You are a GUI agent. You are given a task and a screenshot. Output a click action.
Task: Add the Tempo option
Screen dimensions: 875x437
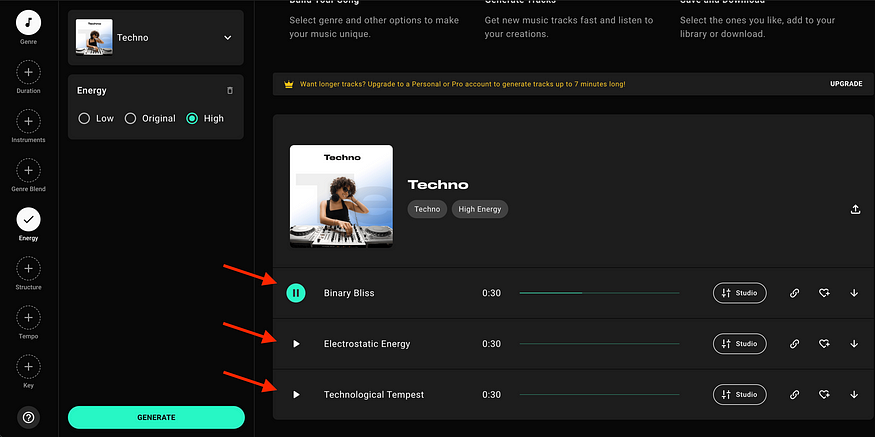[x=28, y=318]
